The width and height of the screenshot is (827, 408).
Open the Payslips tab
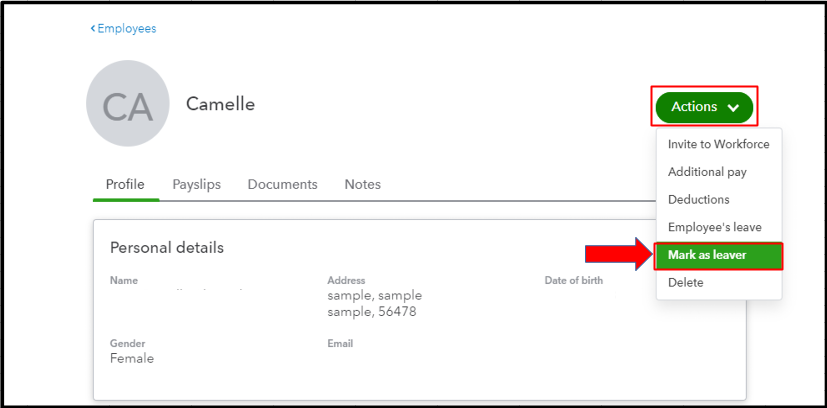coord(197,184)
